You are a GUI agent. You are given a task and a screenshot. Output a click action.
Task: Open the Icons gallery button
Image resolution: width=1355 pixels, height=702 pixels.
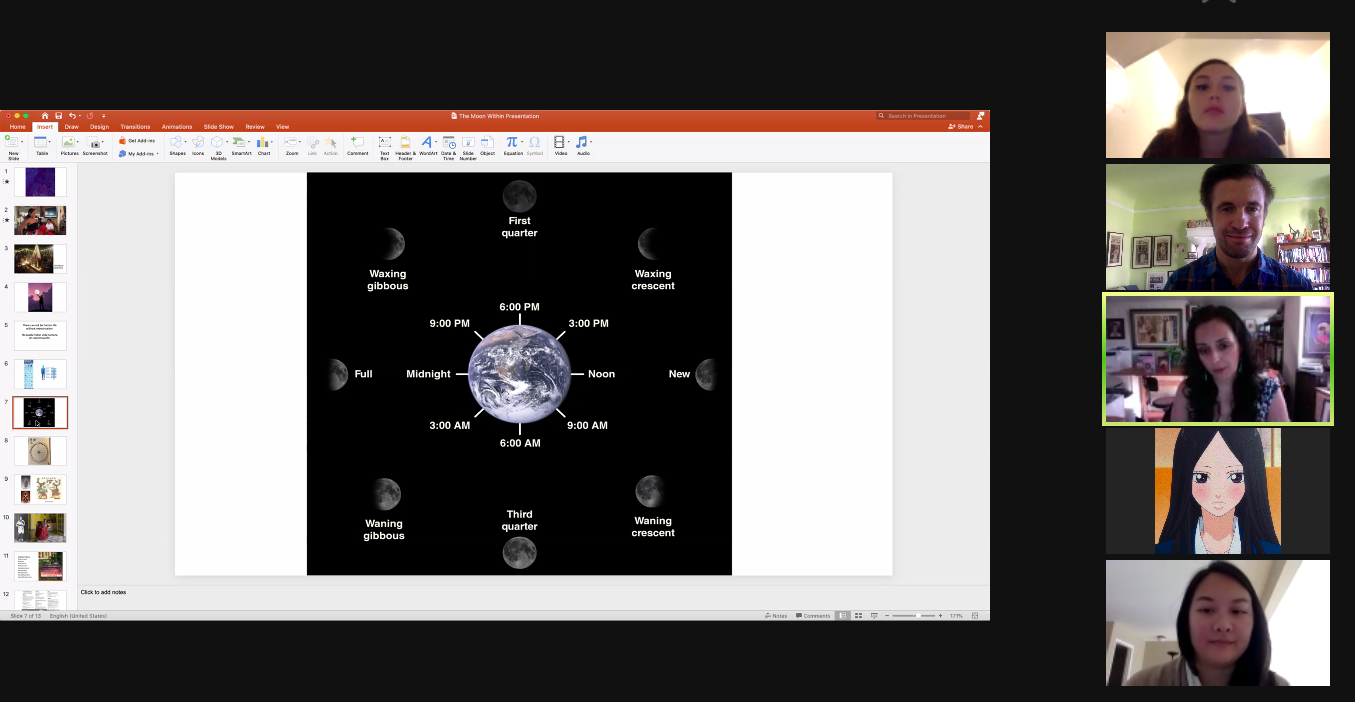click(198, 143)
